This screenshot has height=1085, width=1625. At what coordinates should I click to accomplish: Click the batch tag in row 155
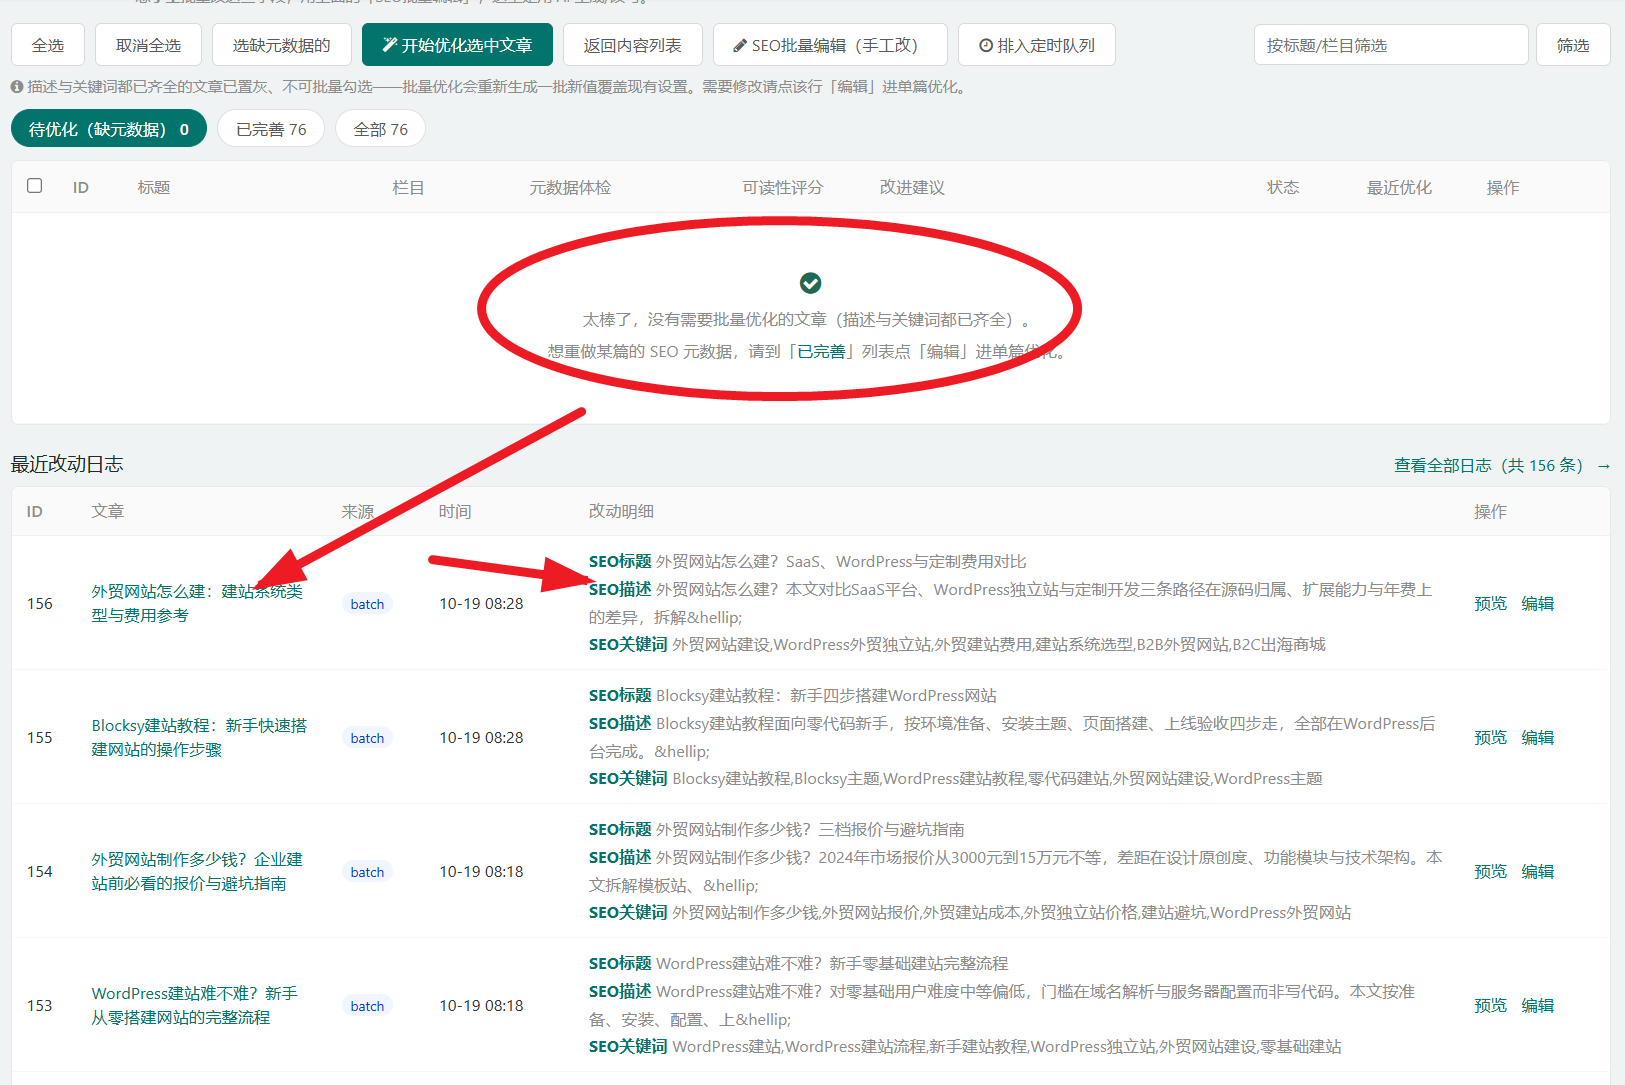click(367, 738)
